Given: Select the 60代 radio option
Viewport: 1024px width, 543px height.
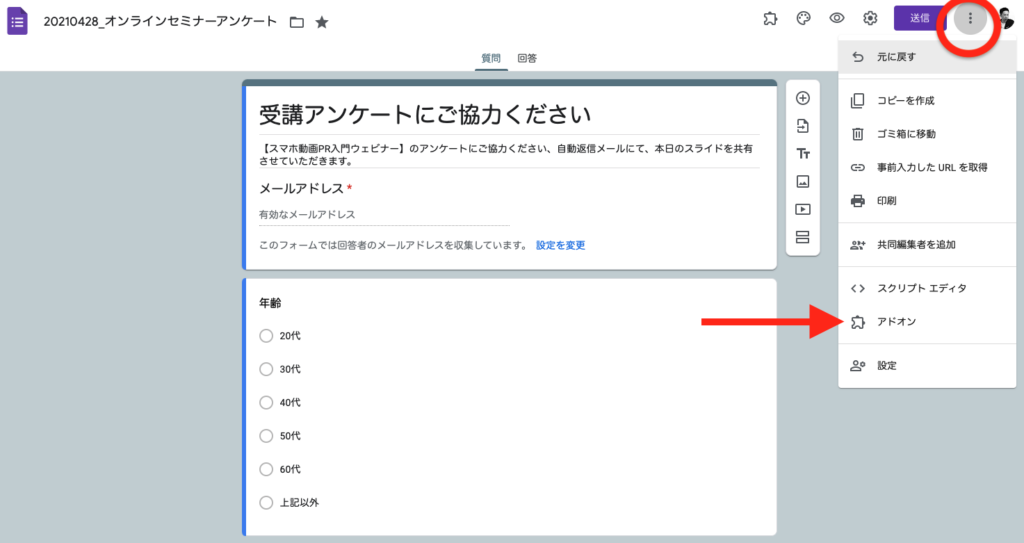Looking at the screenshot, I should (x=266, y=469).
